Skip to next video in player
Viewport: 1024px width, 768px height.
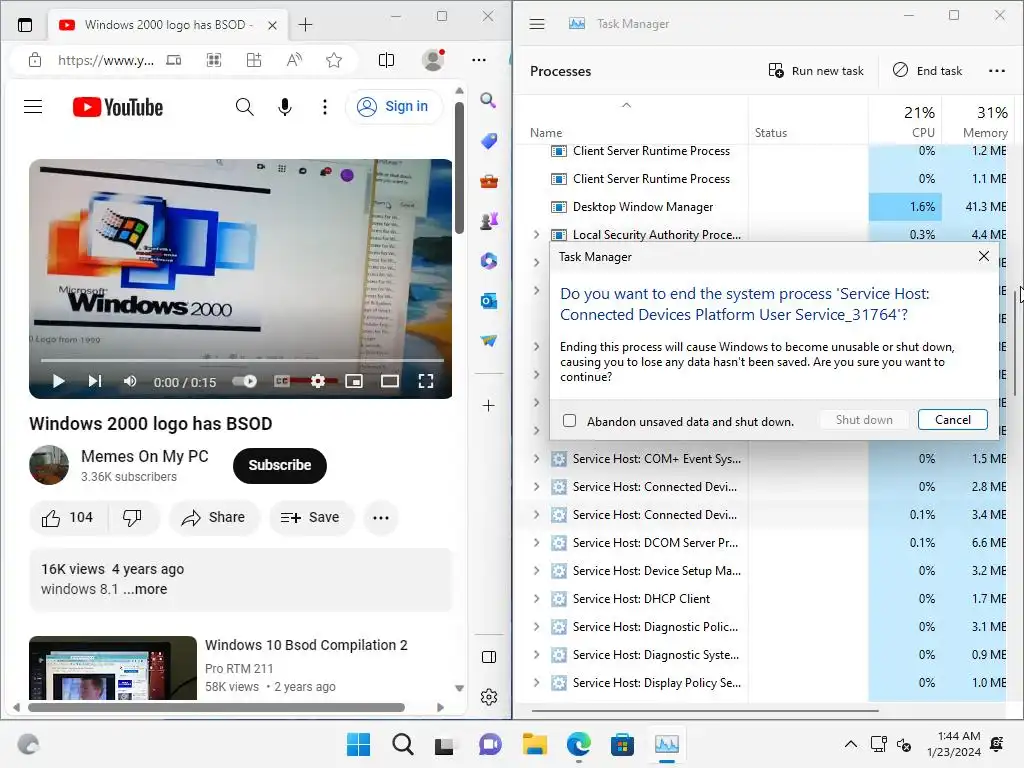pos(95,381)
